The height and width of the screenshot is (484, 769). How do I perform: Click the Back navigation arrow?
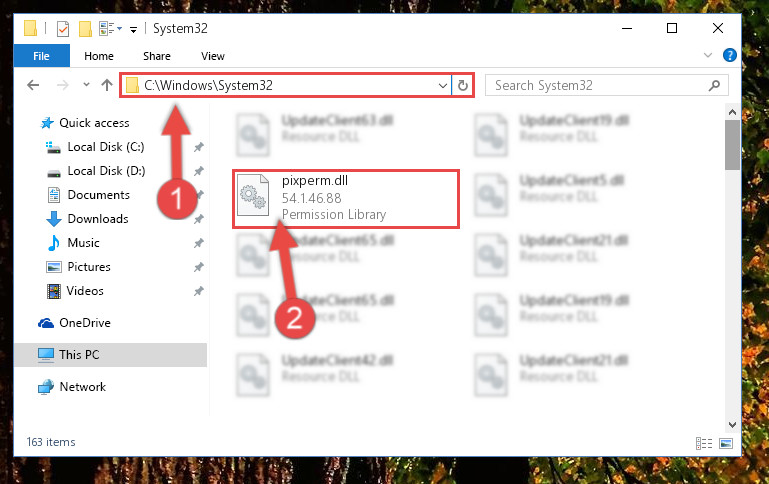[x=33, y=85]
